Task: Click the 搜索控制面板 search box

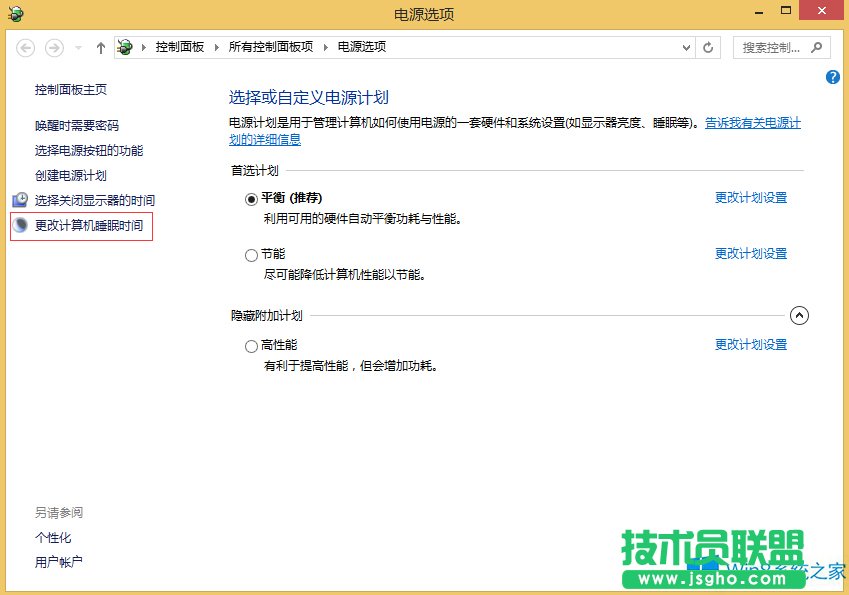Action: pos(774,47)
